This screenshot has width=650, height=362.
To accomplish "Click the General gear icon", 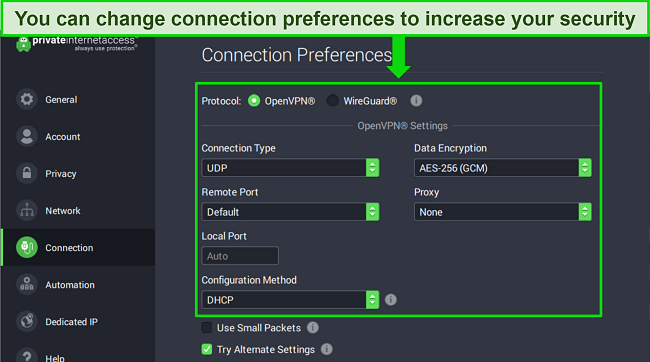I will (x=27, y=100).
